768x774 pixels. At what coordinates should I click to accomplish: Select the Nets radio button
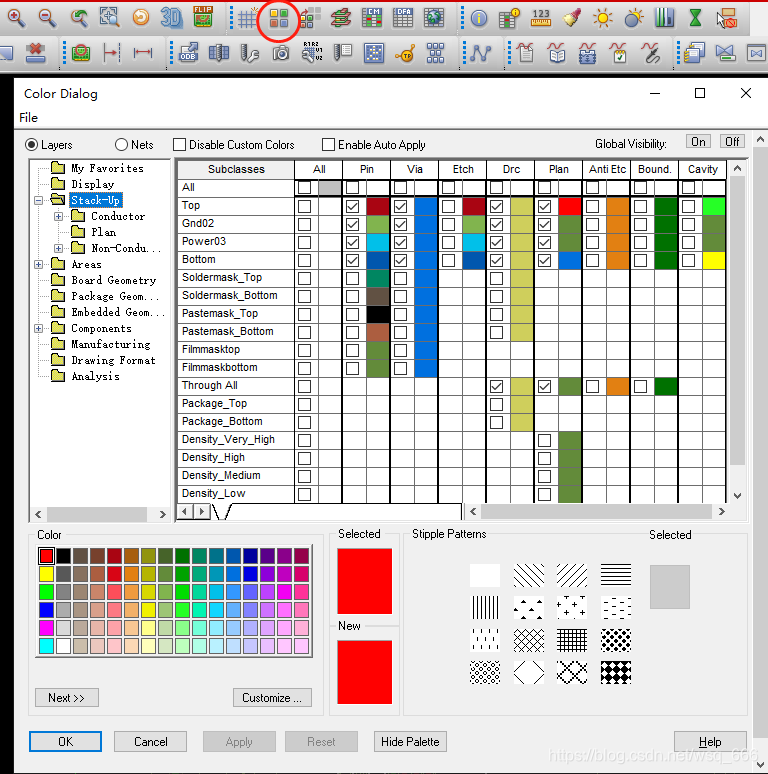tap(121, 144)
